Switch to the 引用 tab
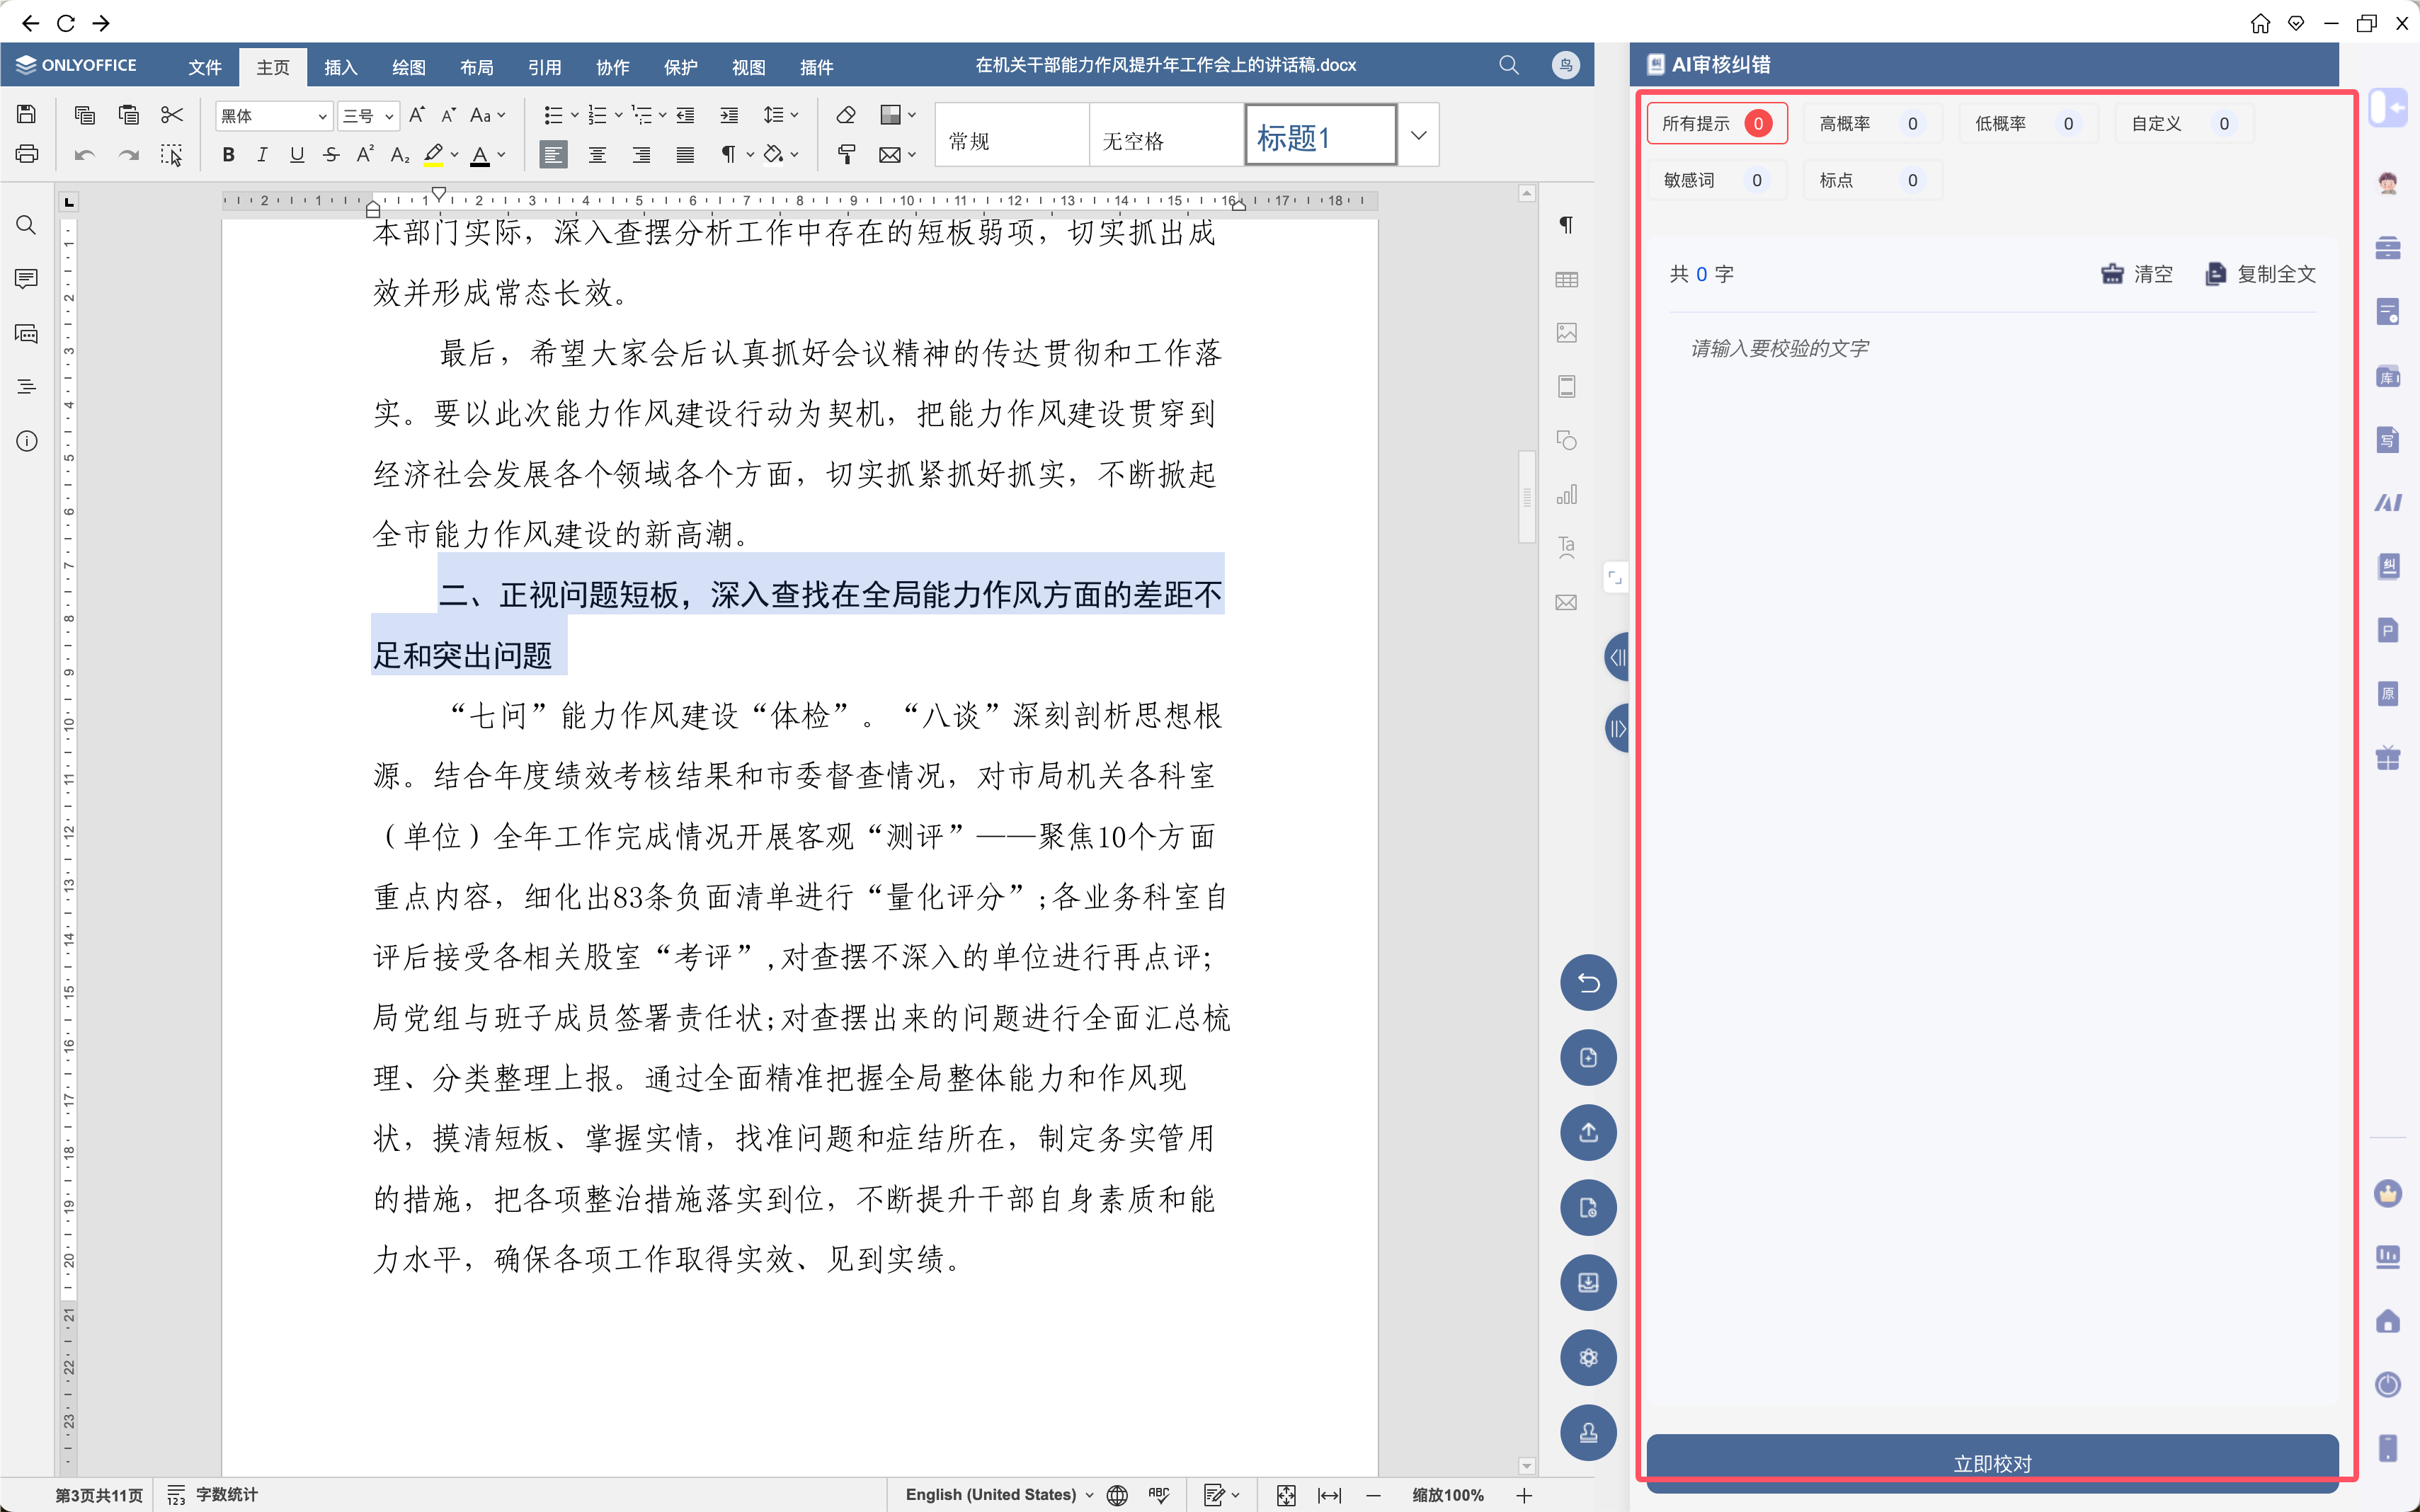Screen dimensions: 2420x1512 [x=544, y=67]
